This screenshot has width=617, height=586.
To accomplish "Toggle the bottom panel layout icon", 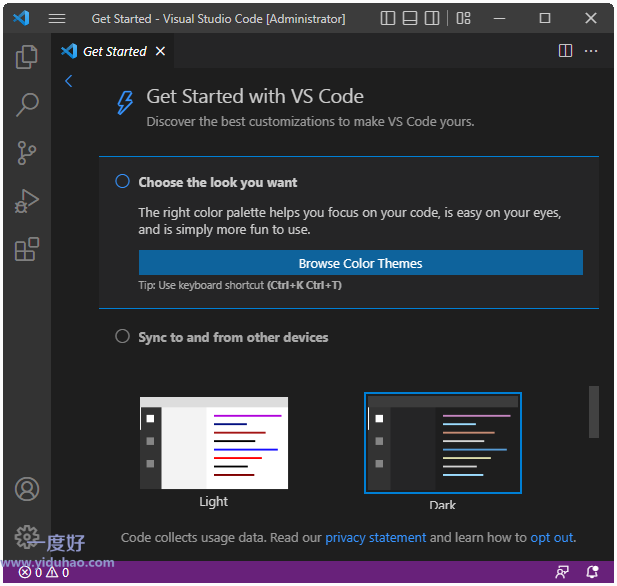I will coord(410,18).
